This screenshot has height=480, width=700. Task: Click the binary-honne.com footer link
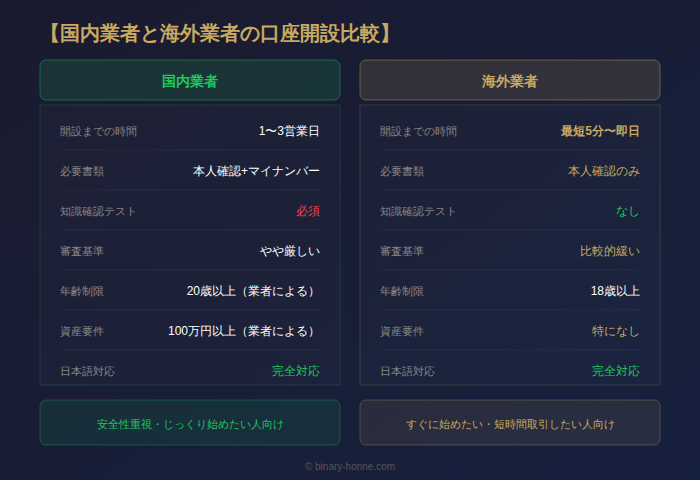[350, 466]
